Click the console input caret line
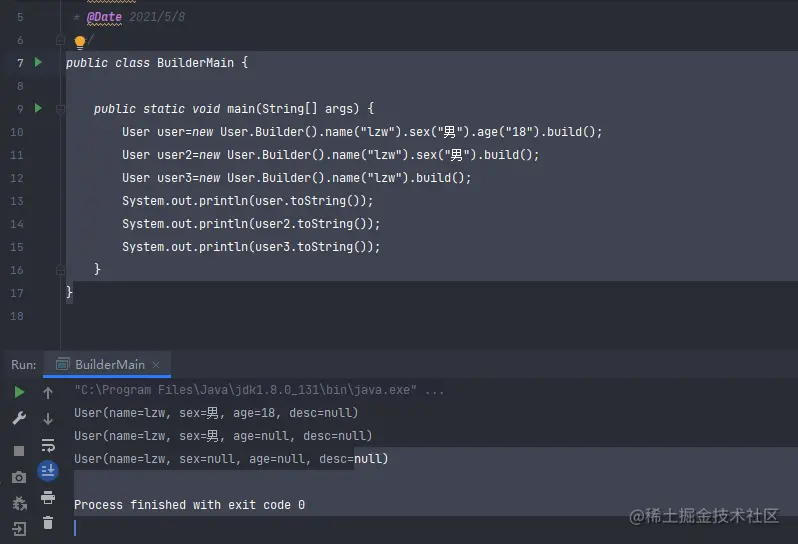The height and width of the screenshot is (544, 798). pos(75,528)
